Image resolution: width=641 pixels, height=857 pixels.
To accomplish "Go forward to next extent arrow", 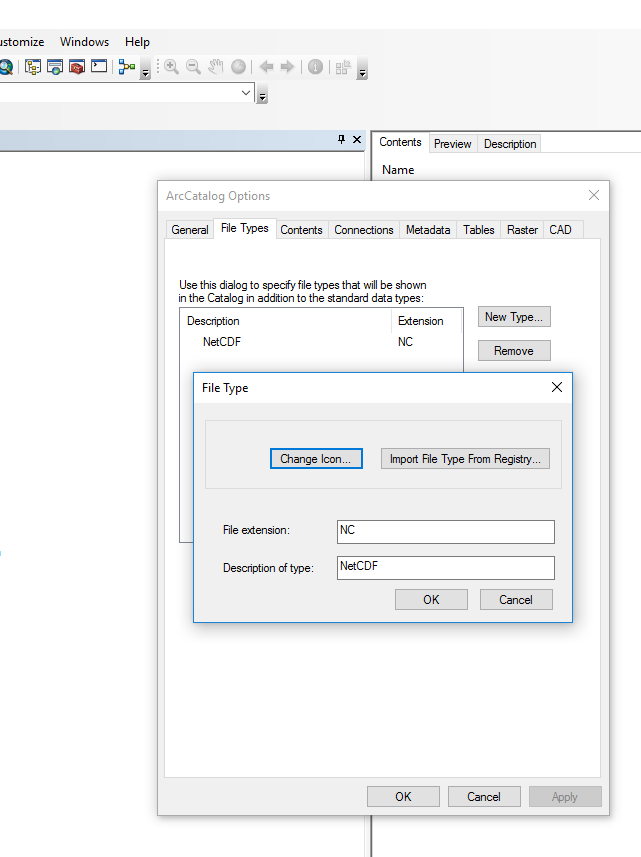I will [x=287, y=67].
